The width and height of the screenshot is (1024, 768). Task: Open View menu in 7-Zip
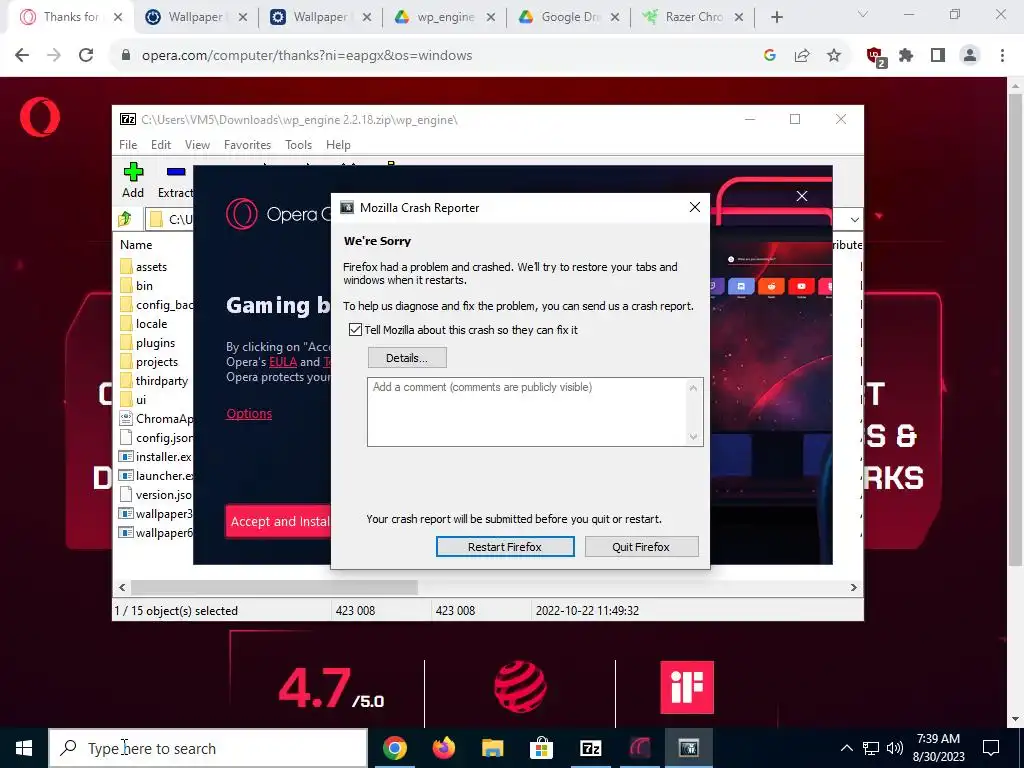click(197, 145)
